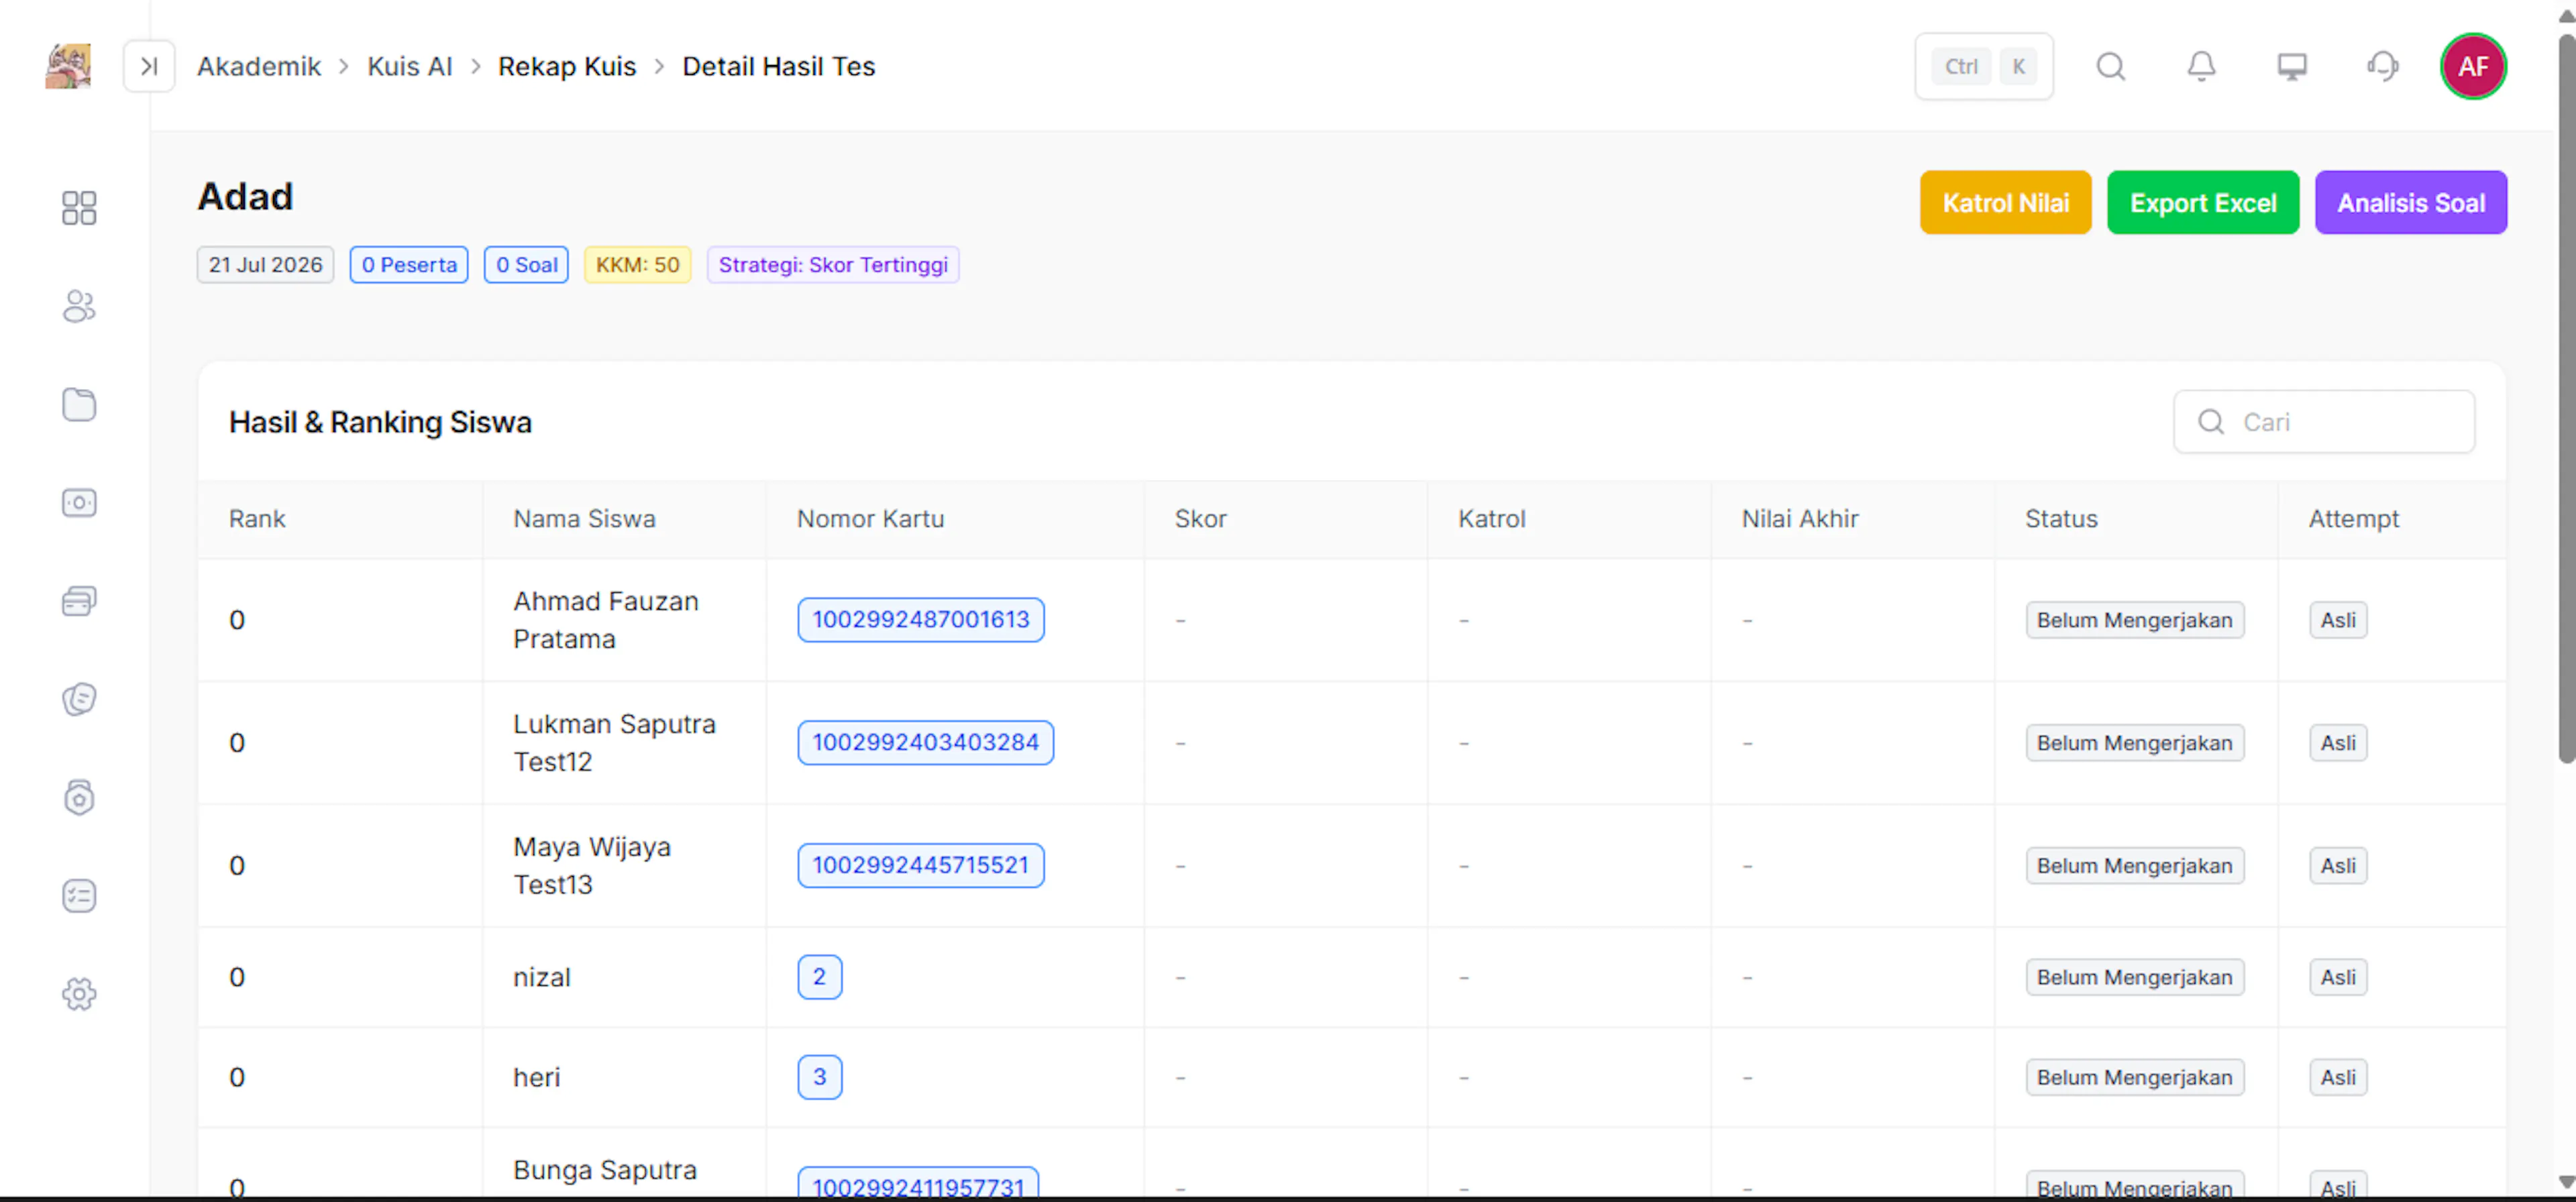Screen dimensions: 2576x1202
Task: Open Analisis Soal
Action: click(2410, 202)
